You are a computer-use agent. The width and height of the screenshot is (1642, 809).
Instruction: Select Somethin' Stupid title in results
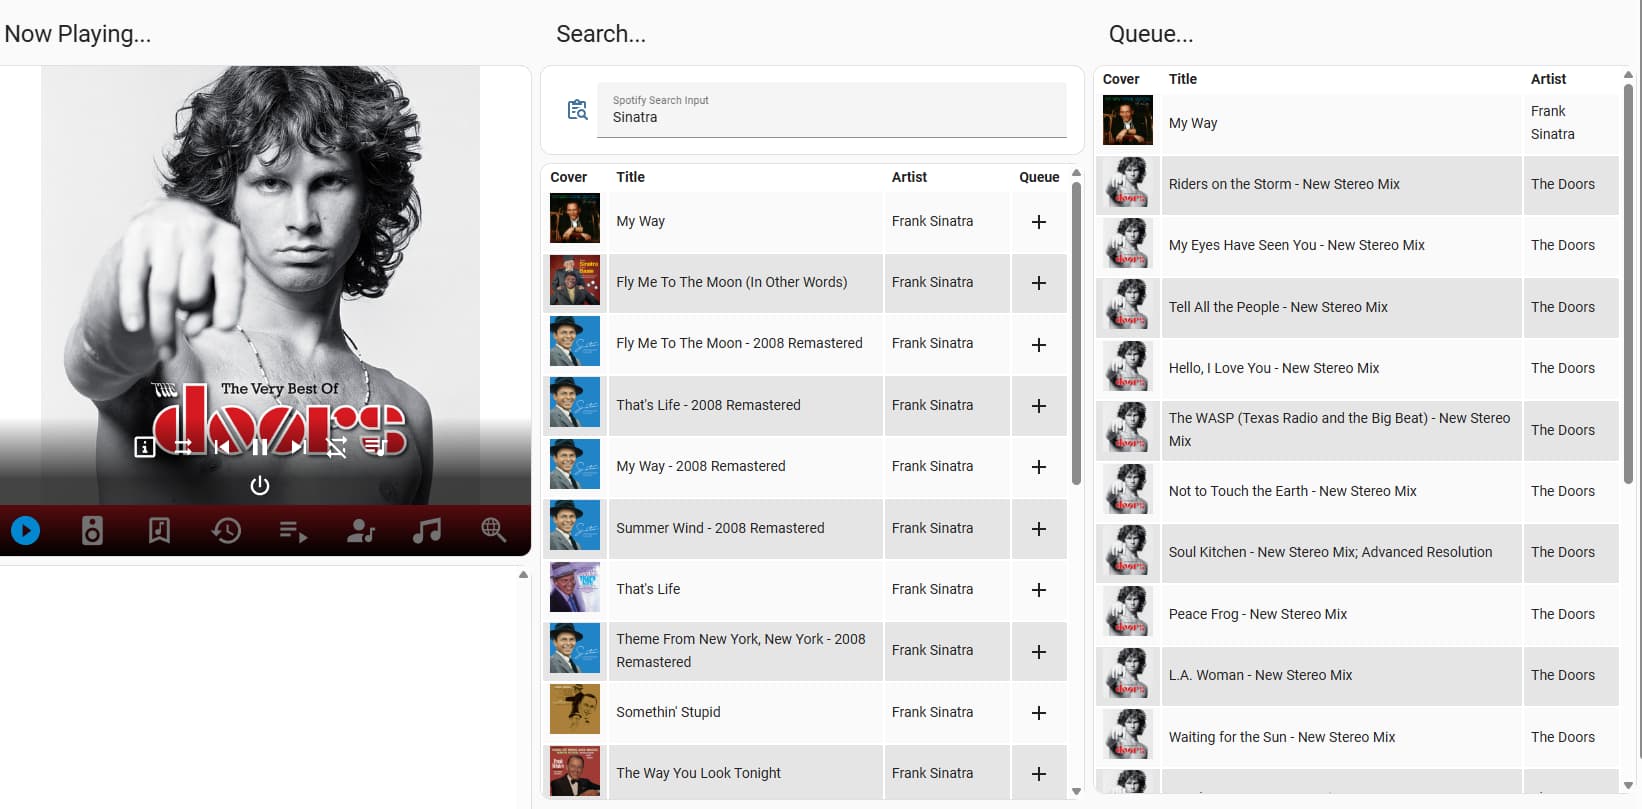click(668, 712)
